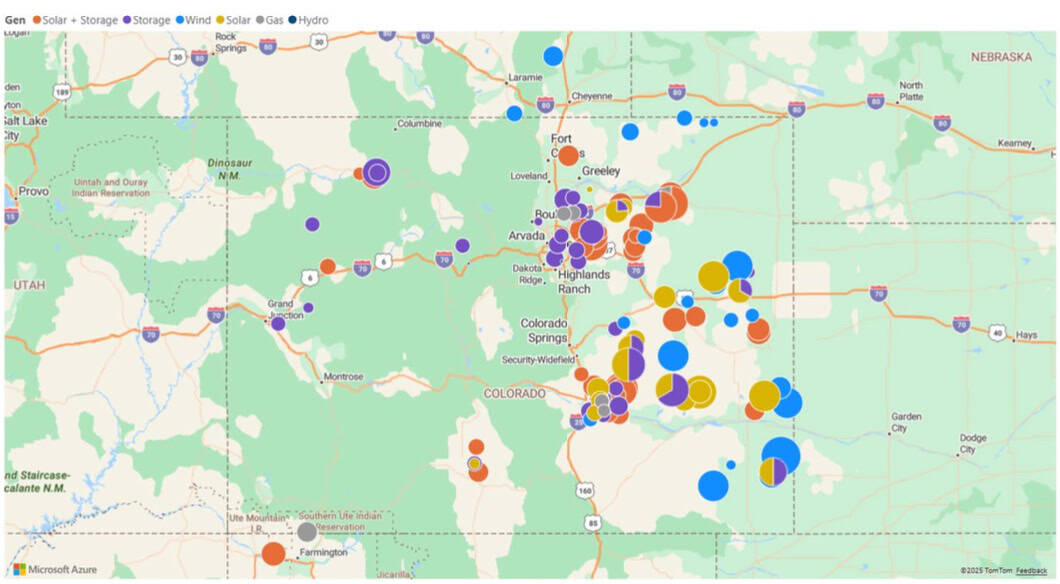Select the Solar legend item
The image size is (1060, 584).
(234, 20)
